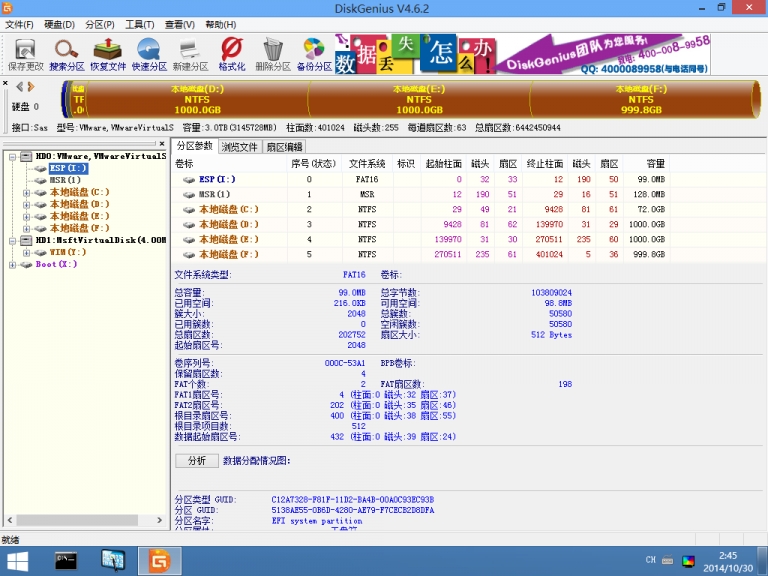The image size is (768, 576).
Task: Open the File (文件) menu
Action: (x=19, y=24)
